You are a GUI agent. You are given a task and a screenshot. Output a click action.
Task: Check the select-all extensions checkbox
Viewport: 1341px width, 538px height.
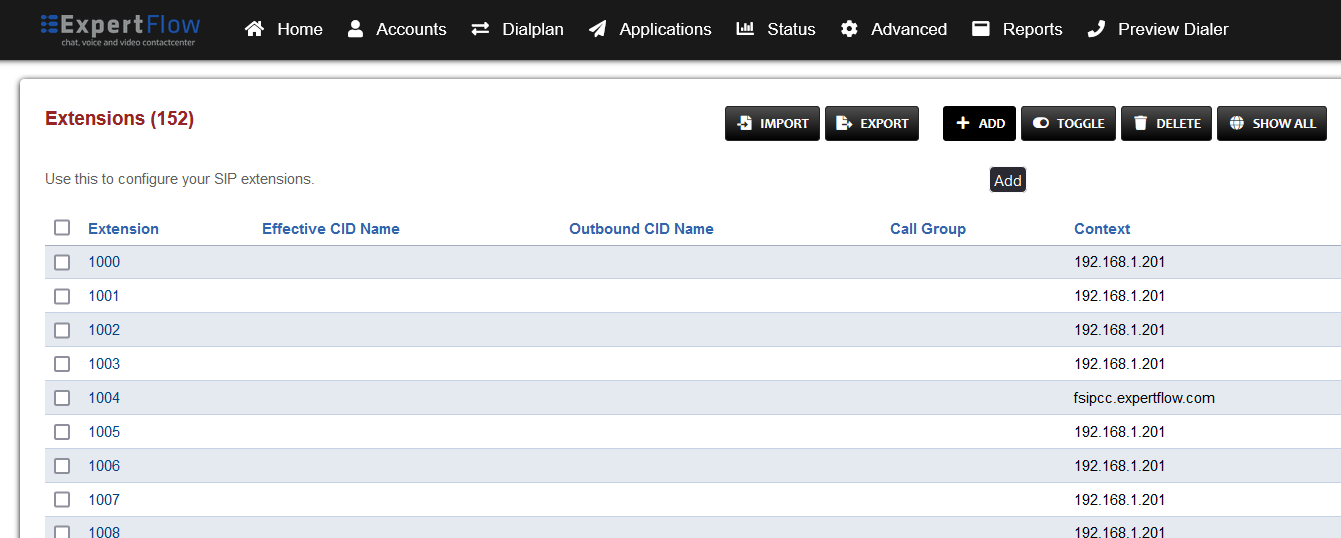pyautogui.click(x=62, y=228)
